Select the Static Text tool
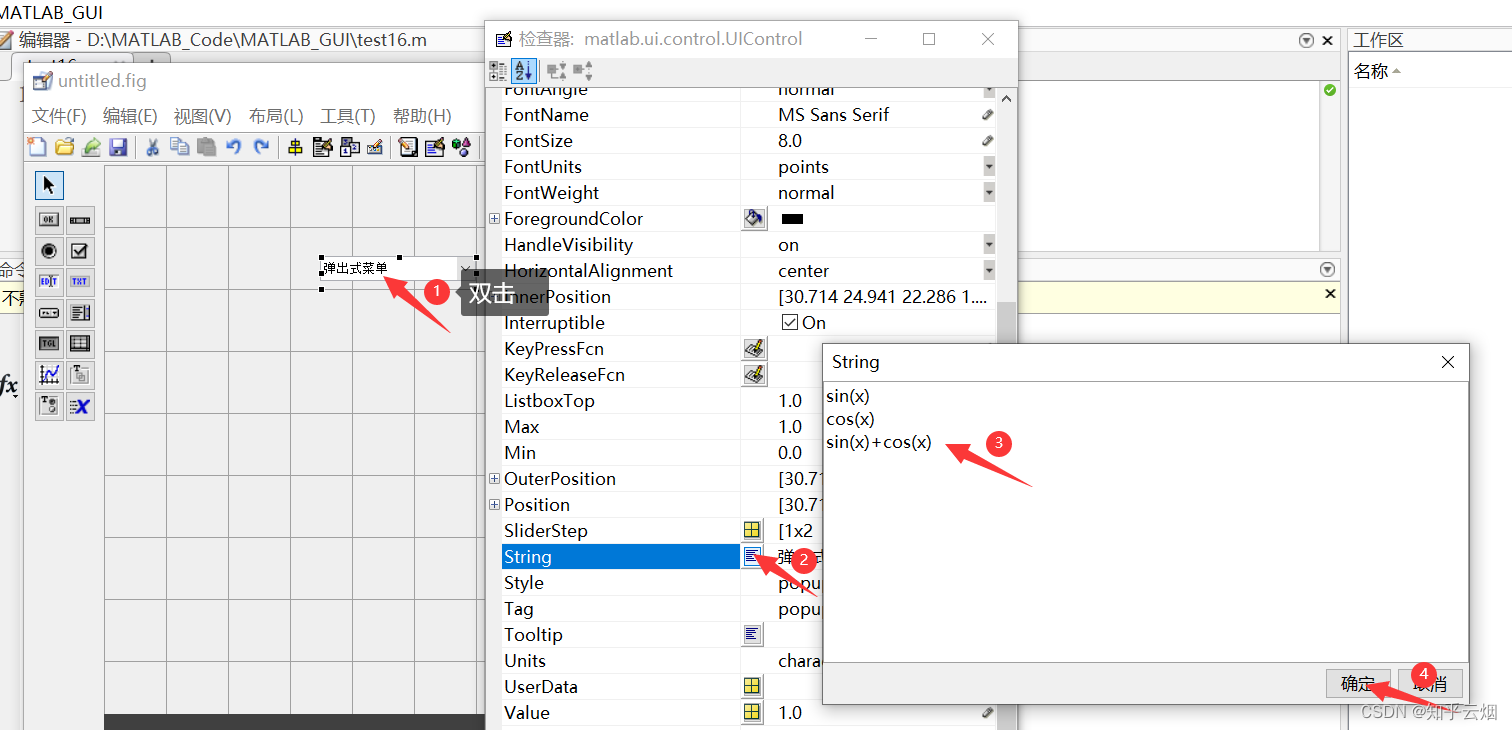The height and width of the screenshot is (730, 1512). pos(80,281)
